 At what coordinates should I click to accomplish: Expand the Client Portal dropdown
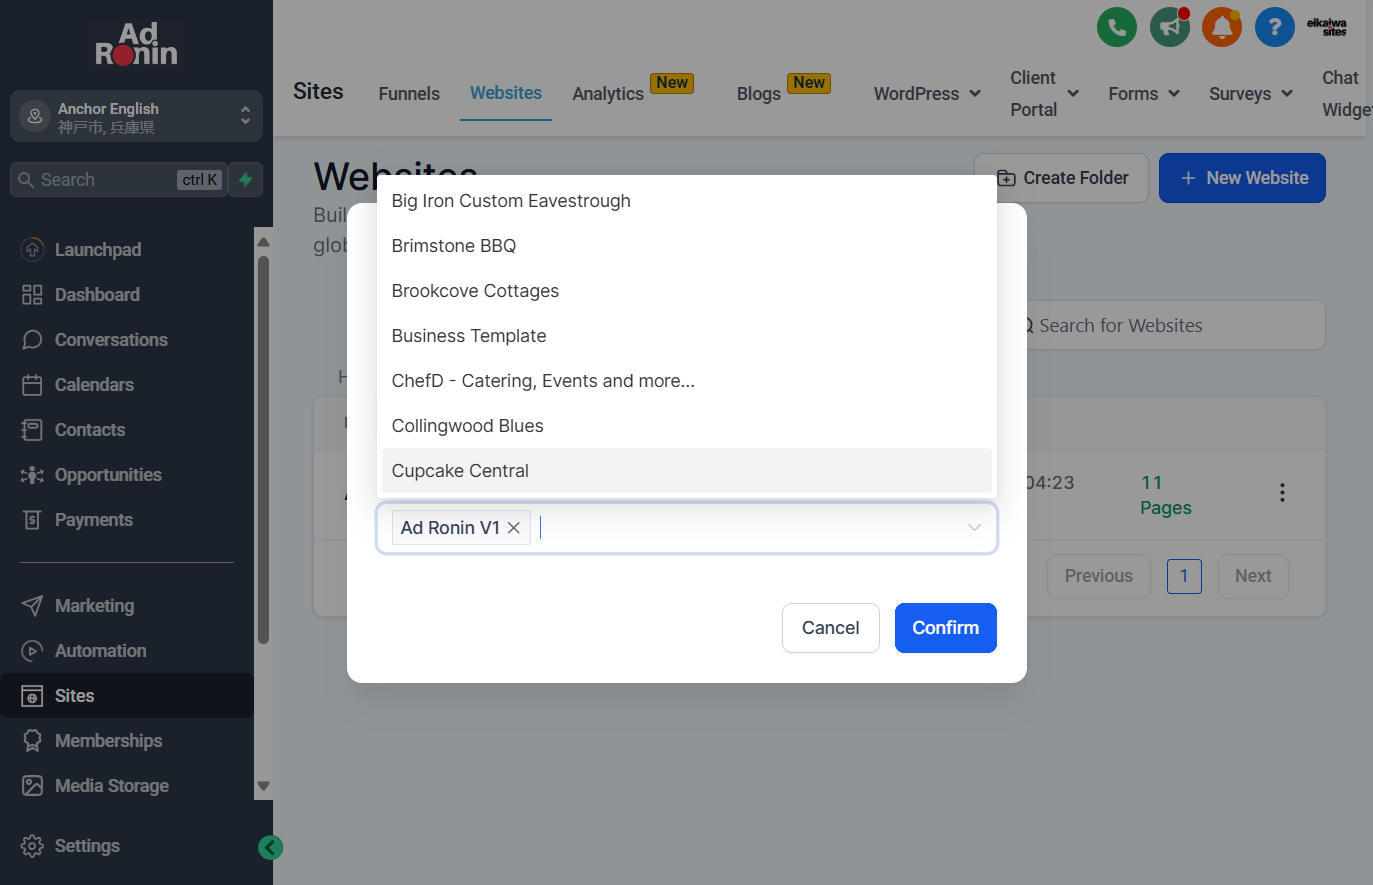point(1044,94)
